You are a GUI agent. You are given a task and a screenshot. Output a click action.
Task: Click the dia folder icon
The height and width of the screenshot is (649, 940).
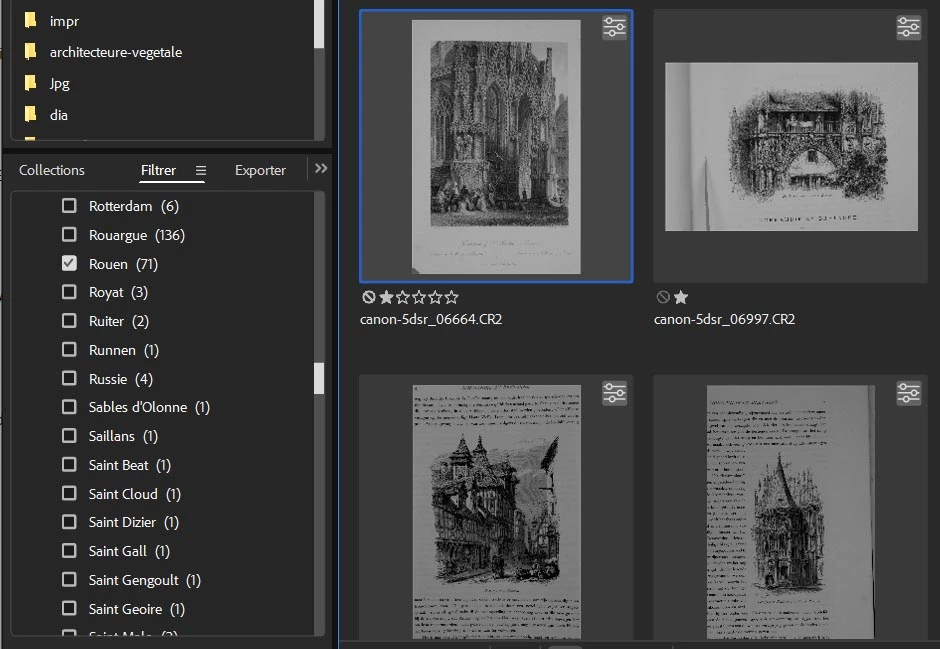pyautogui.click(x=31, y=114)
